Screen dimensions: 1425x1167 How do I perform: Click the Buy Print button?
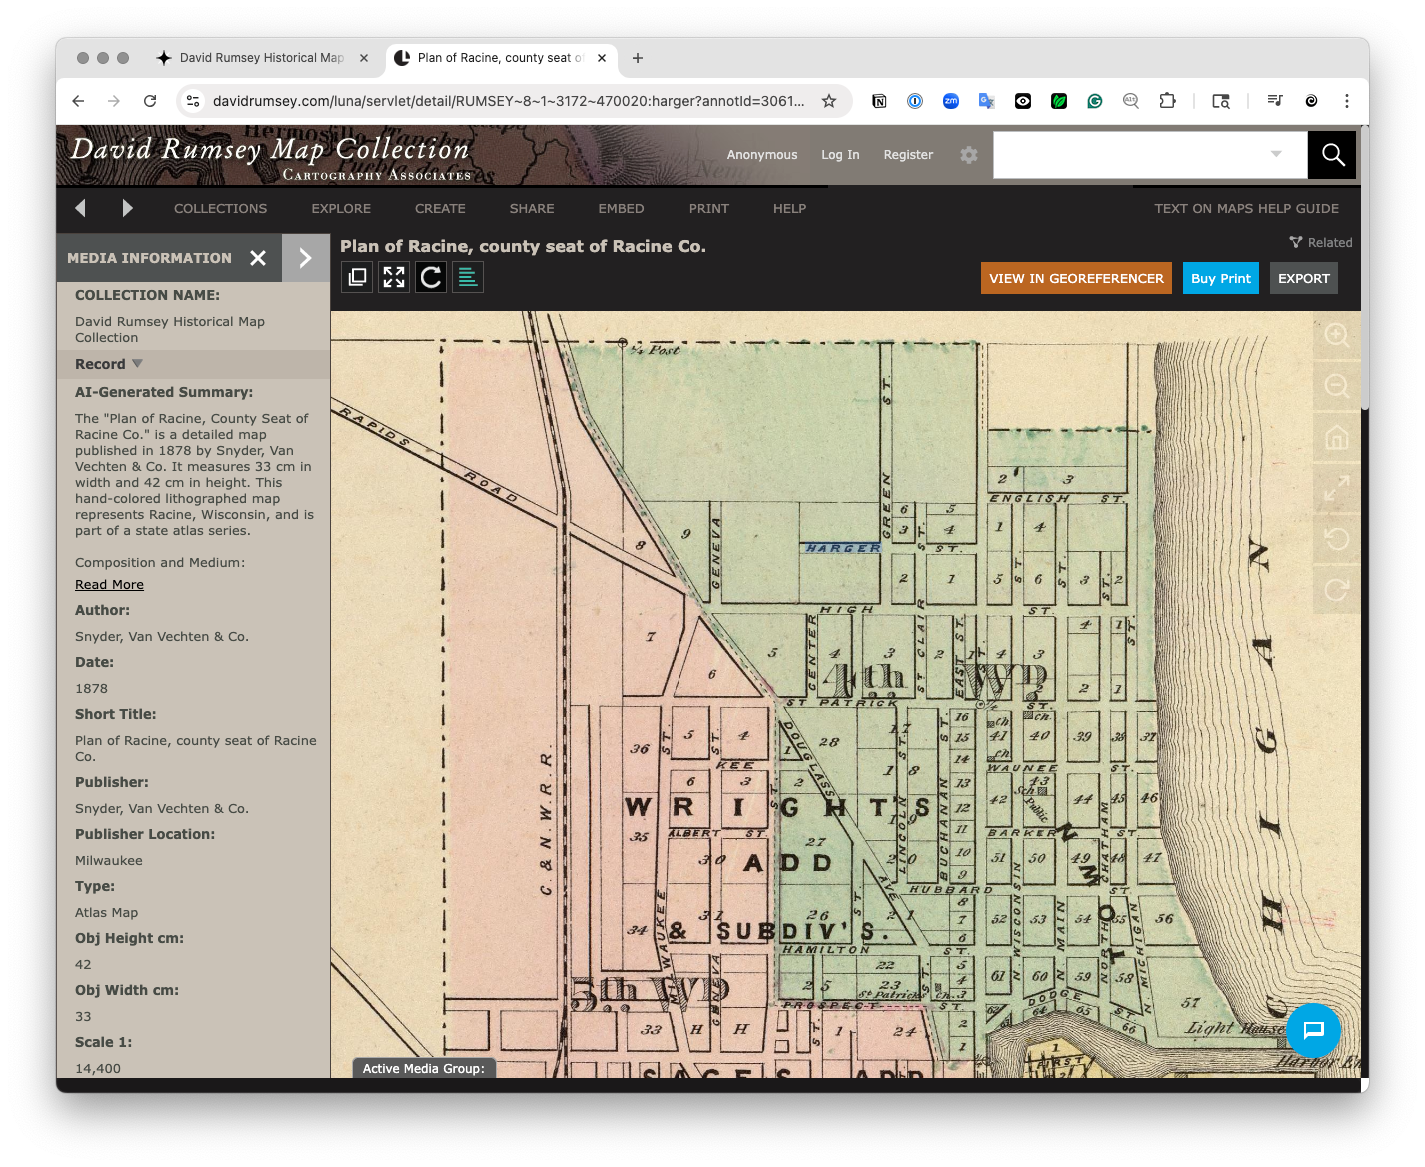(x=1221, y=278)
